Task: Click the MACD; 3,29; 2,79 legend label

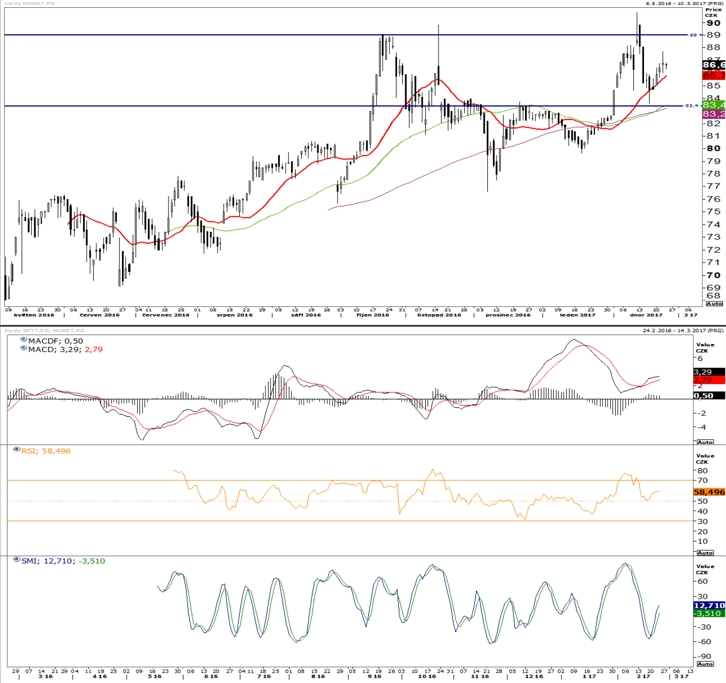Action: point(65,349)
